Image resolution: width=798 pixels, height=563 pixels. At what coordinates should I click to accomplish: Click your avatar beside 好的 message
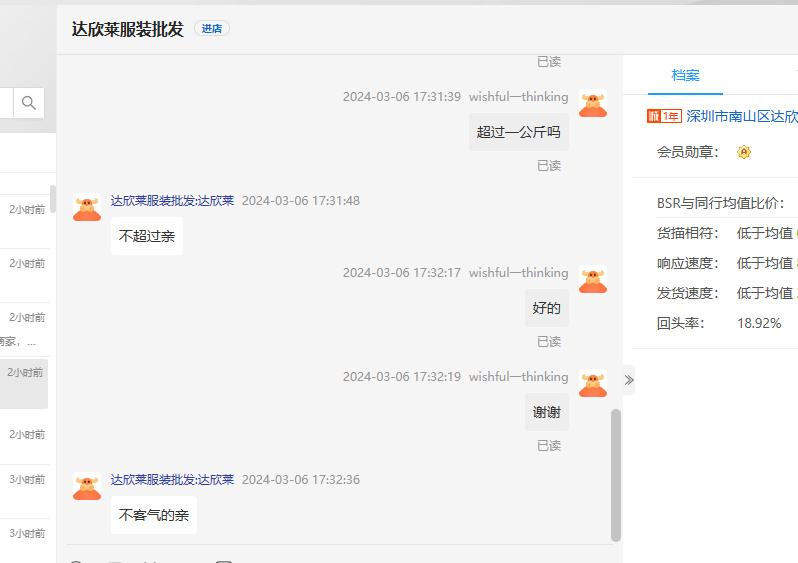pyautogui.click(x=593, y=280)
